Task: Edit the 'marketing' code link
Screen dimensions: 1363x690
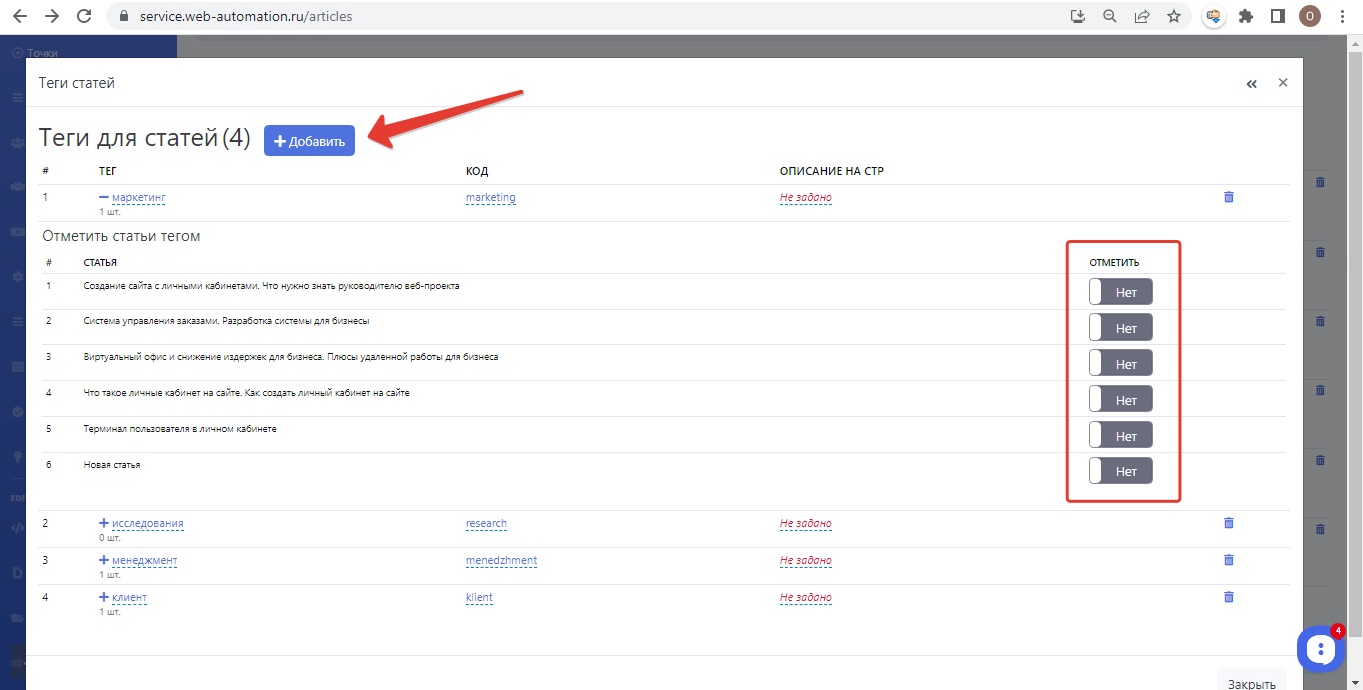Action: pos(490,197)
